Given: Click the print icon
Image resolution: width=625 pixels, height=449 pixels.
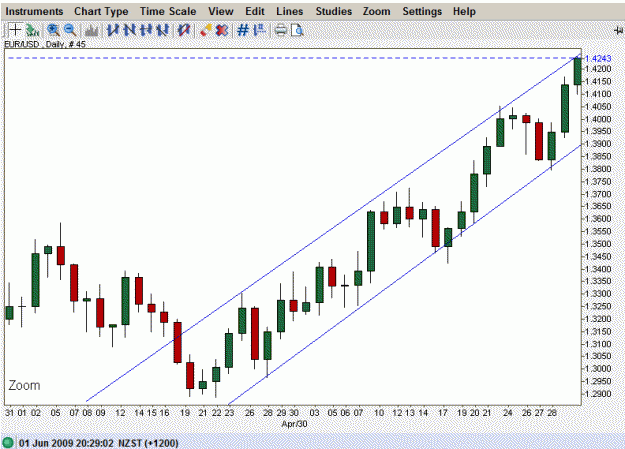Looking at the screenshot, I should (281, 30).
